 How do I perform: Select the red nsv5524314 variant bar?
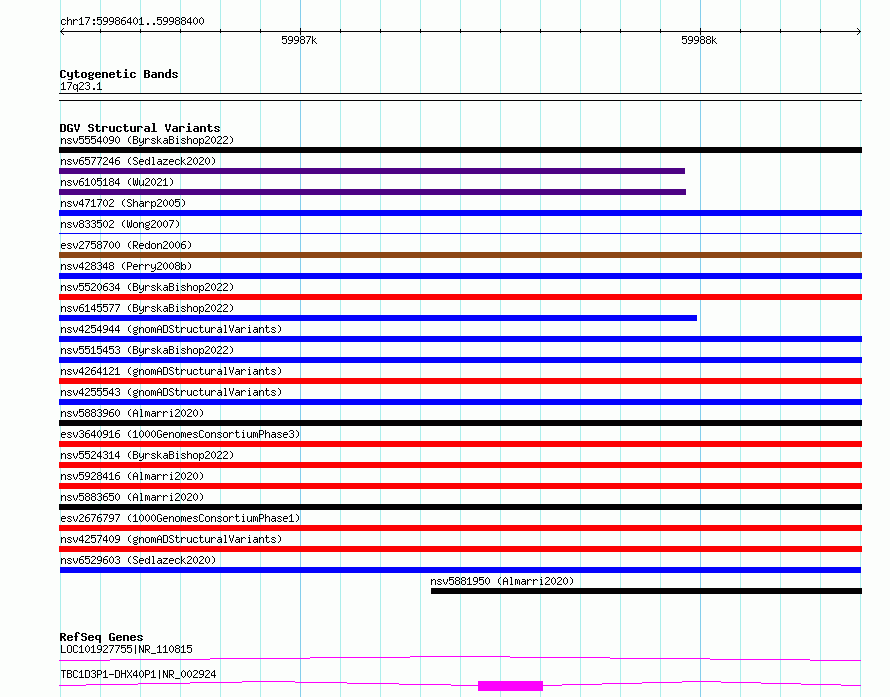[x=460, y=465]
